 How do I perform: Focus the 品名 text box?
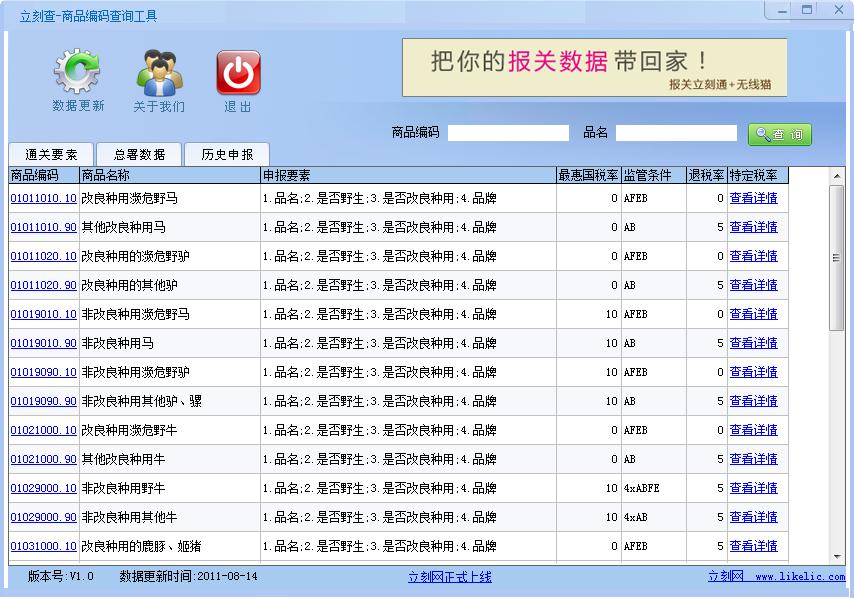click(x=676, y=133)
